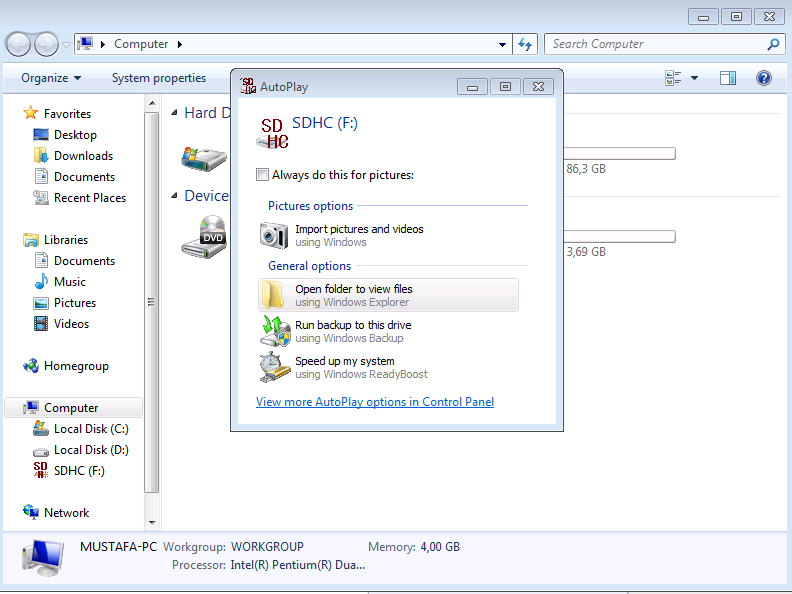
Task: Click the Windows Backup icon
Action: (x=275, y=331)
